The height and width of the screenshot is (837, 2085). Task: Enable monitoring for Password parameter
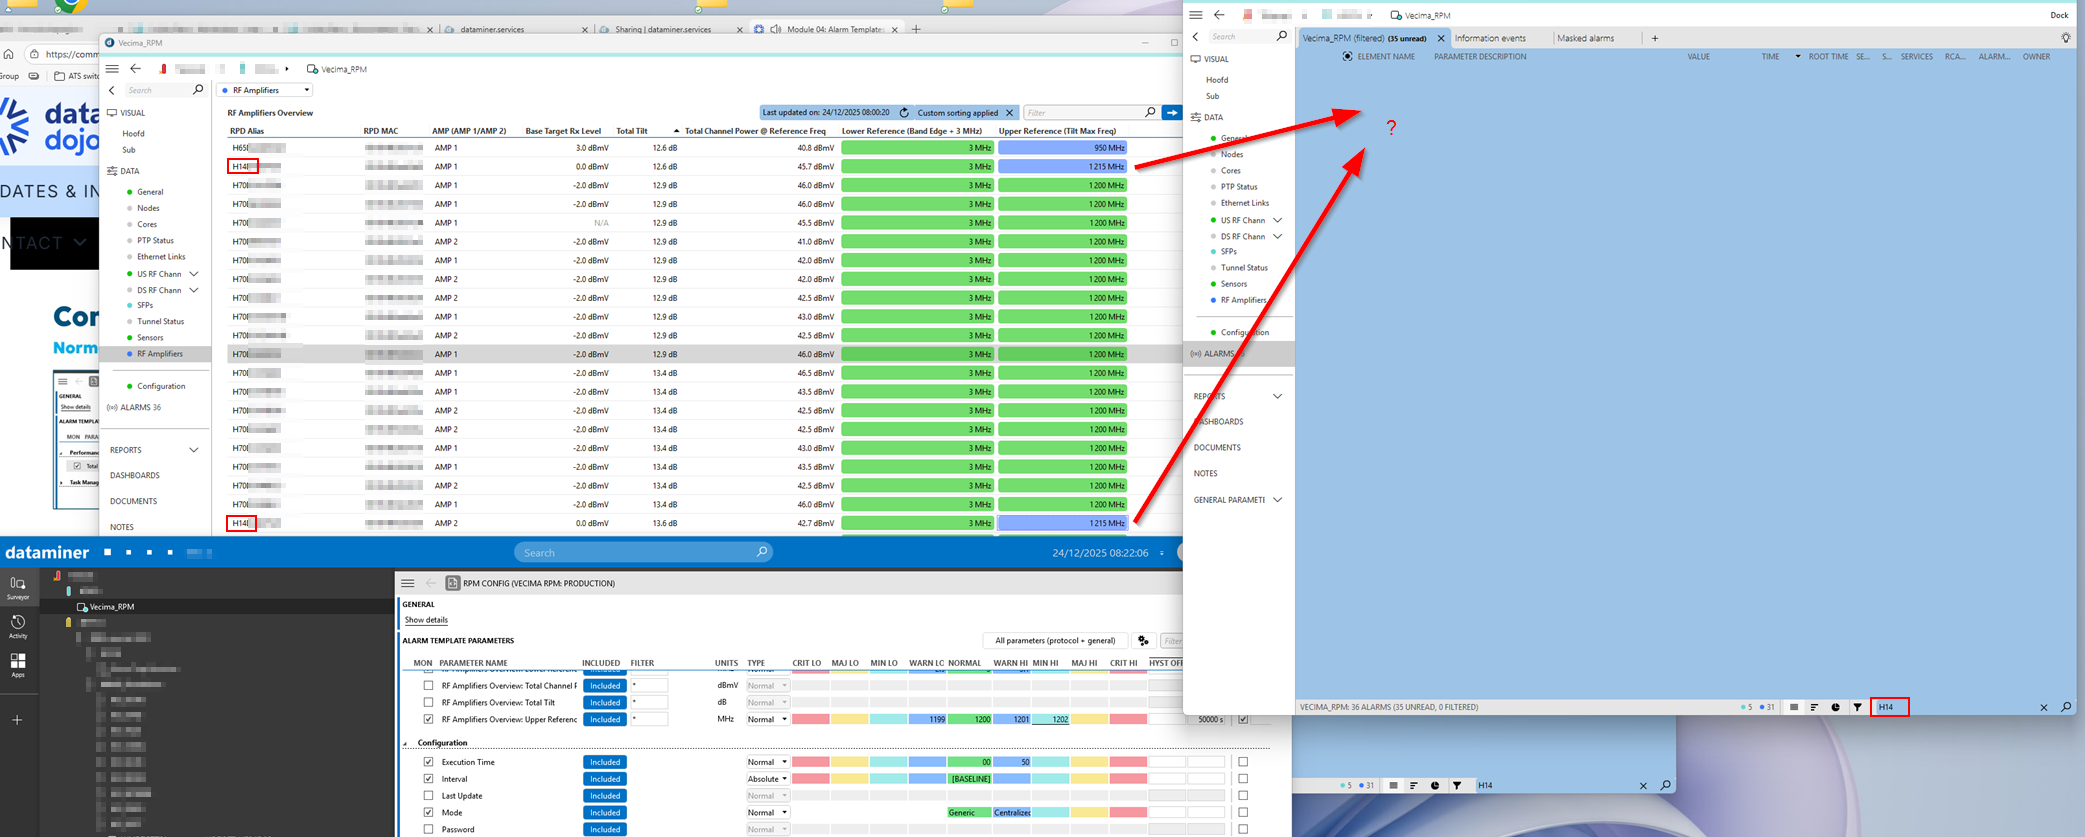pos(429,829)
